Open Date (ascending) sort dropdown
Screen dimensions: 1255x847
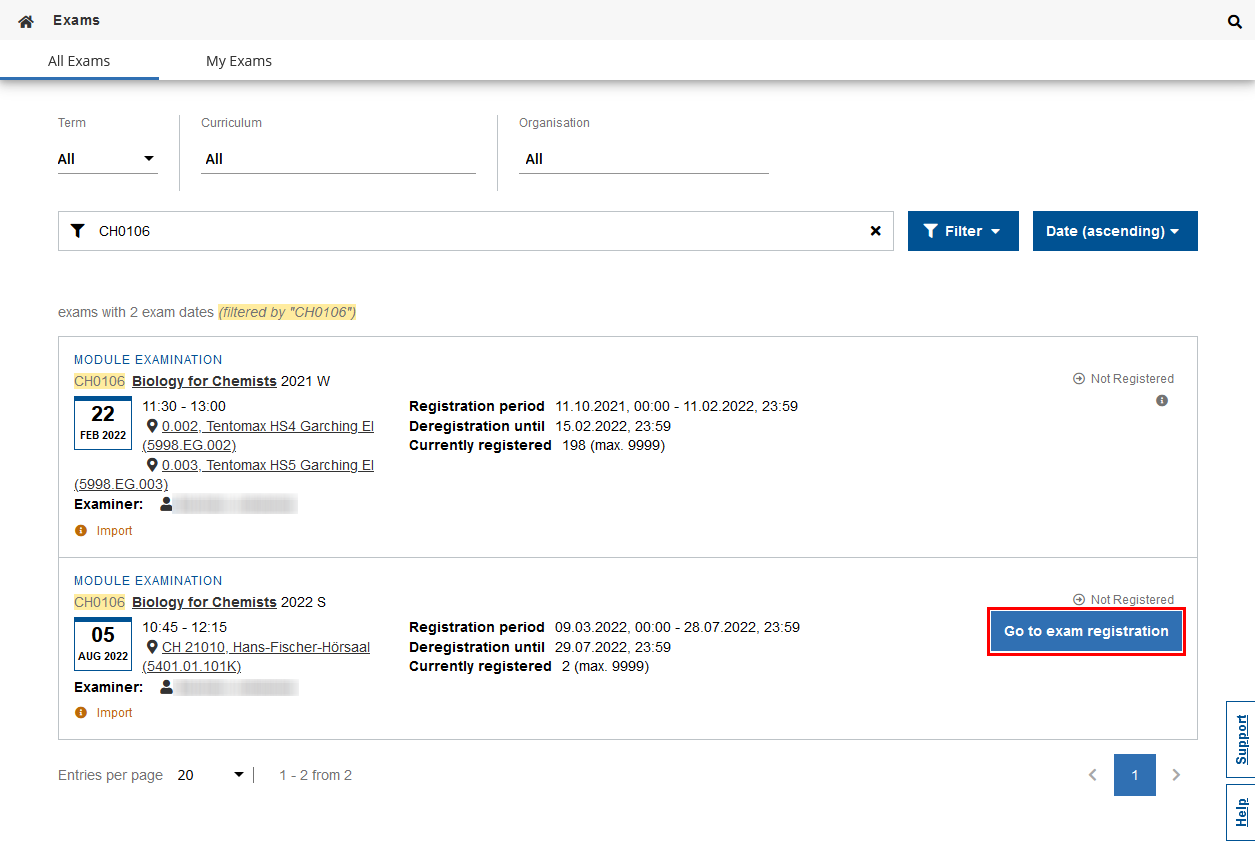point(1114,231)
